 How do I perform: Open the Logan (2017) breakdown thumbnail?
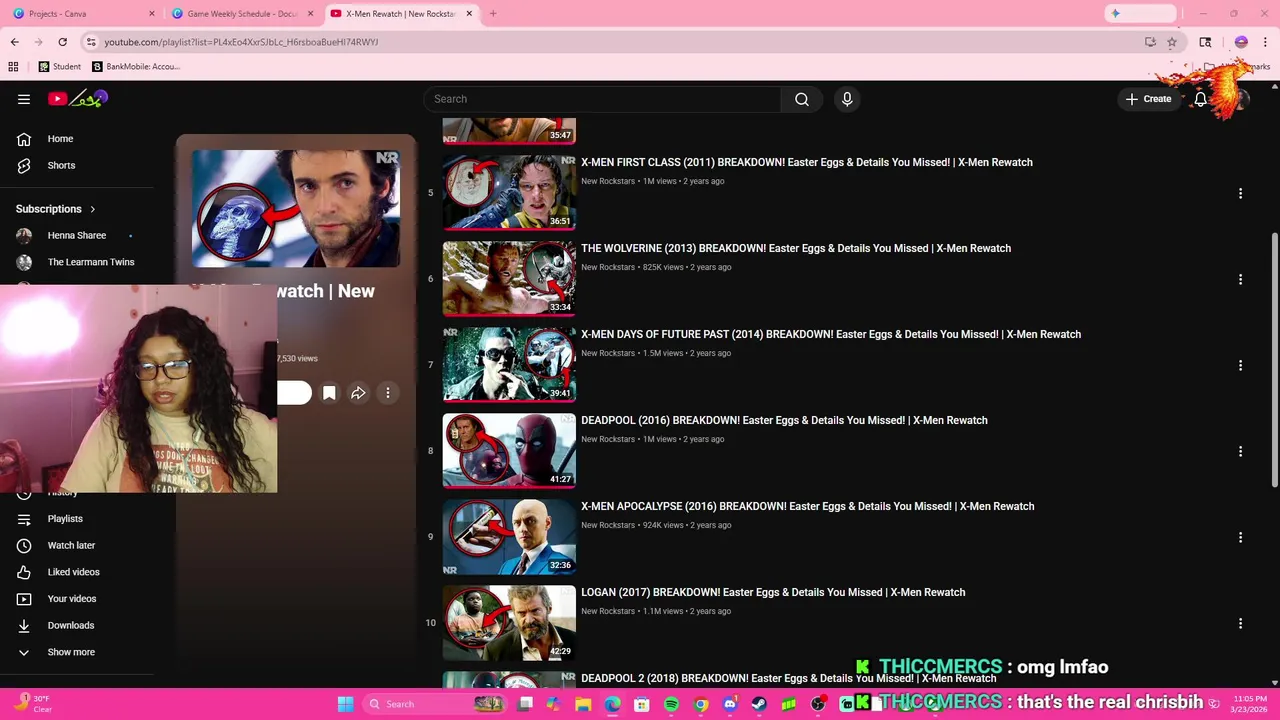[x=509, y=622]
